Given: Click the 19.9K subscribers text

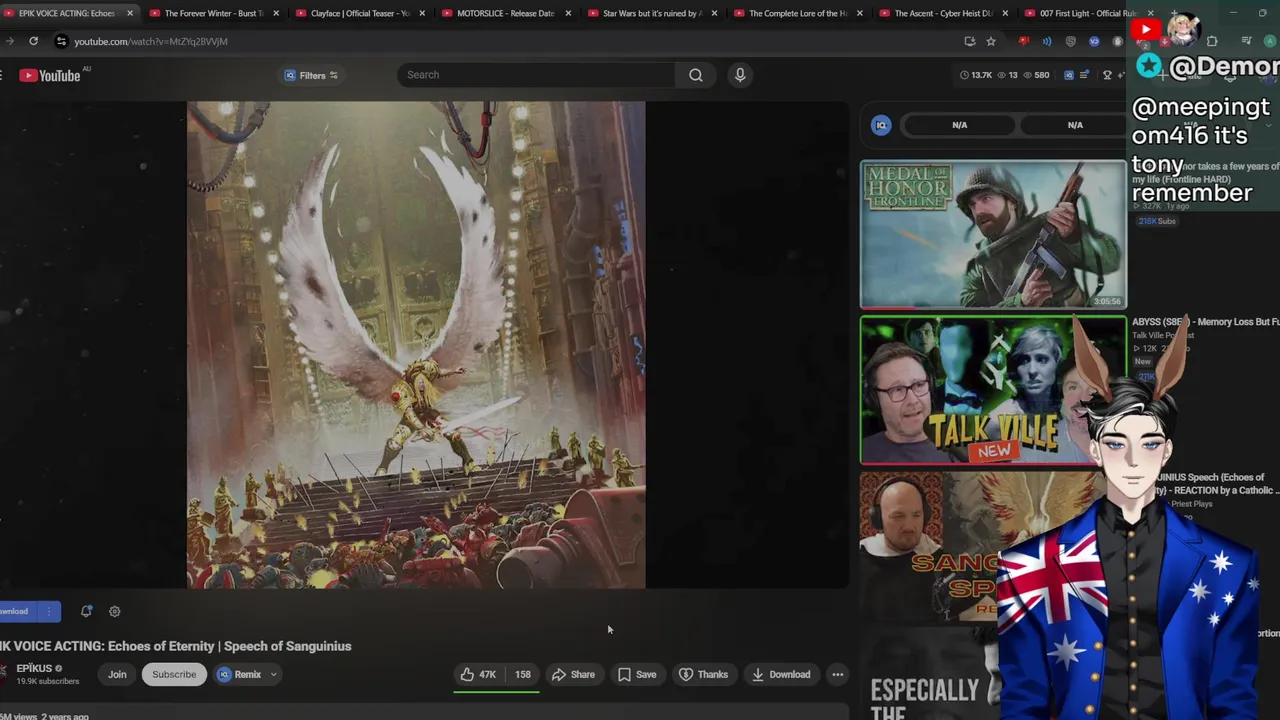Looking at the screenshot, I should [47, 681].
